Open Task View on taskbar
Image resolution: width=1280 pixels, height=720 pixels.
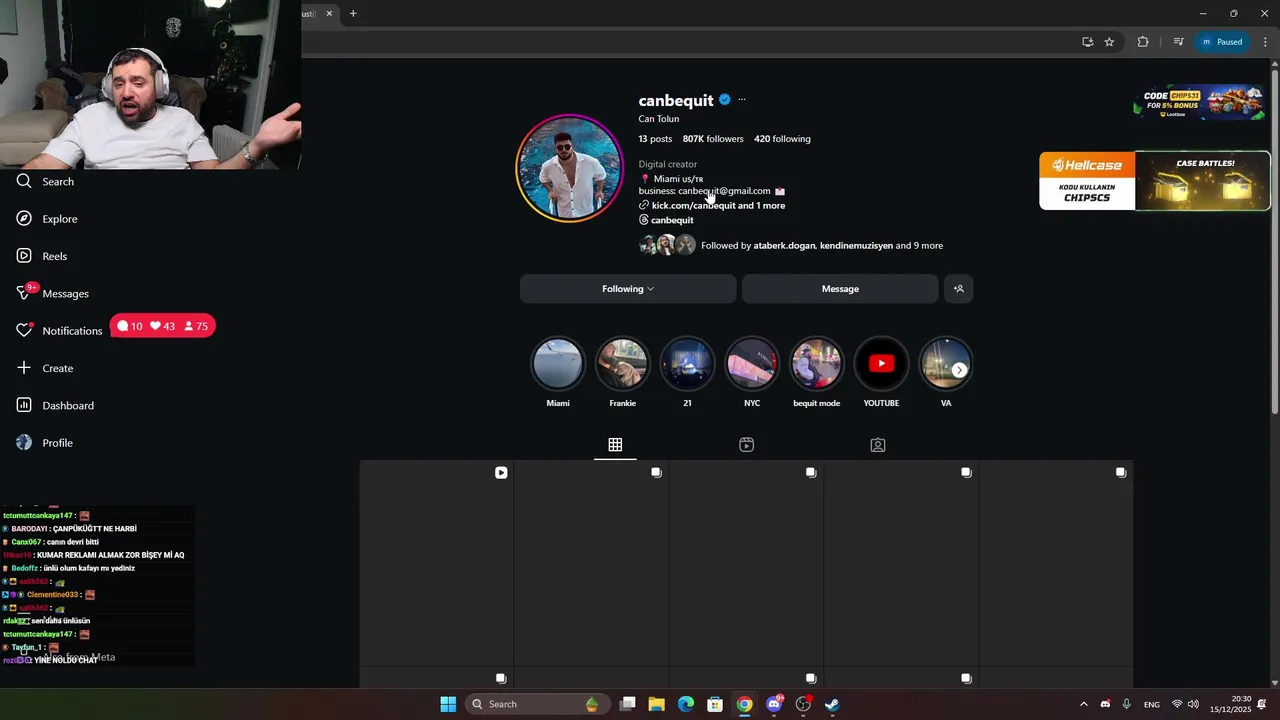pos(627,704)
